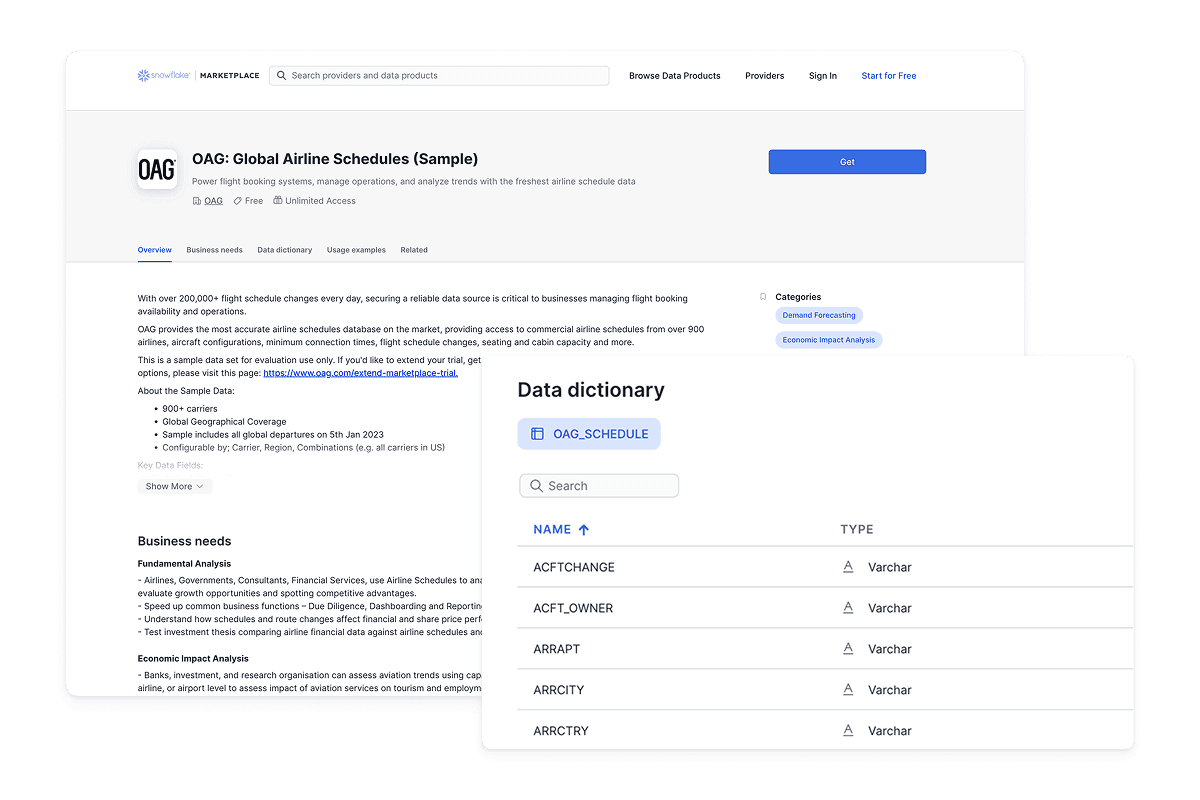Switch to the Business needs tab
Image resolution: width=1200 pixels, height=800 pixels.
click(214, 250)
